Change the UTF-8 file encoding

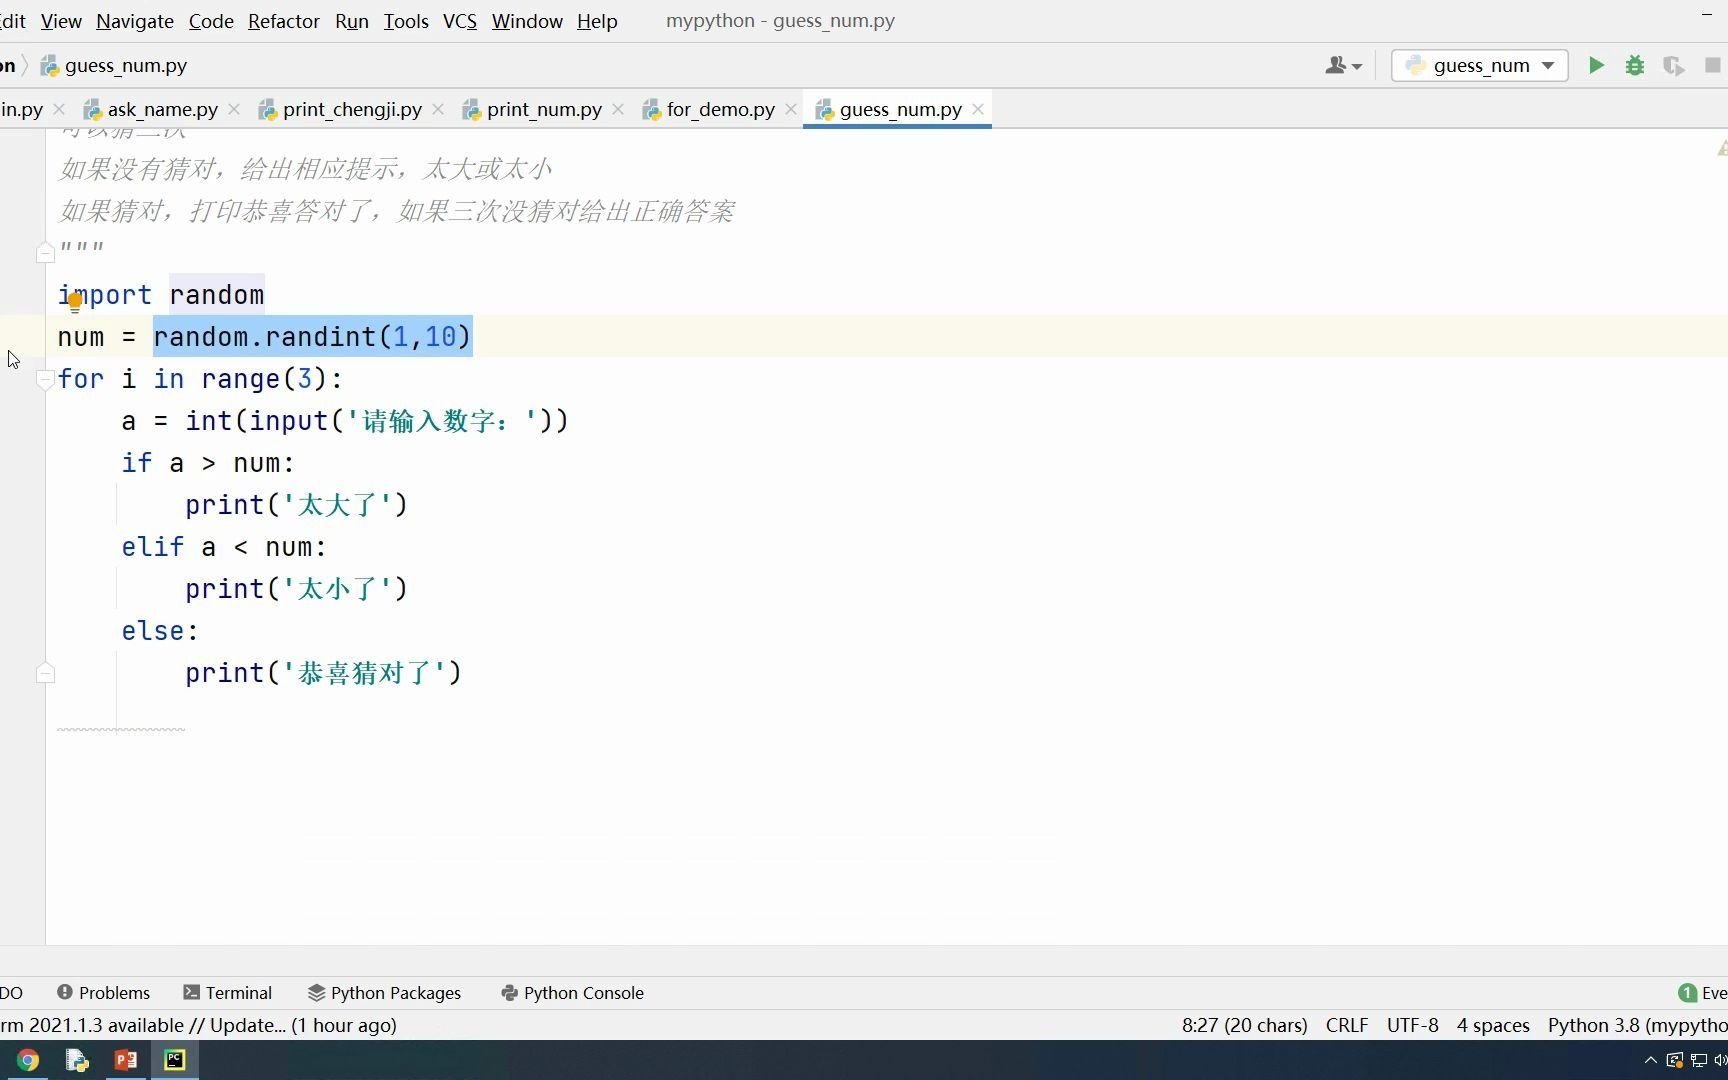pos(1412,1025)
